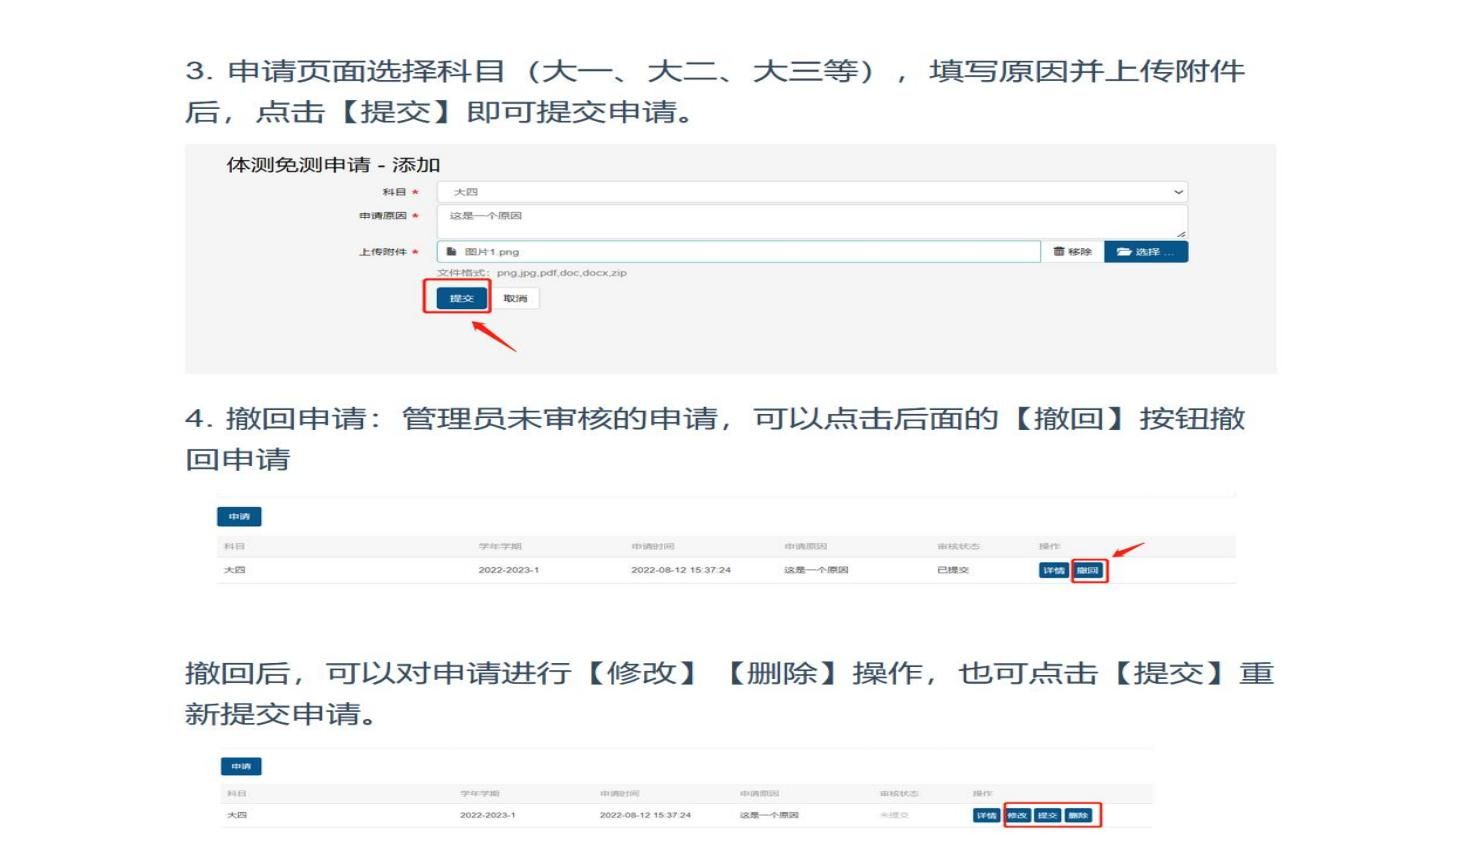The height and width of the screenshot is (864, 1464).
Task: Click the file icon before 图片1.png
Action: click(452, 252)
